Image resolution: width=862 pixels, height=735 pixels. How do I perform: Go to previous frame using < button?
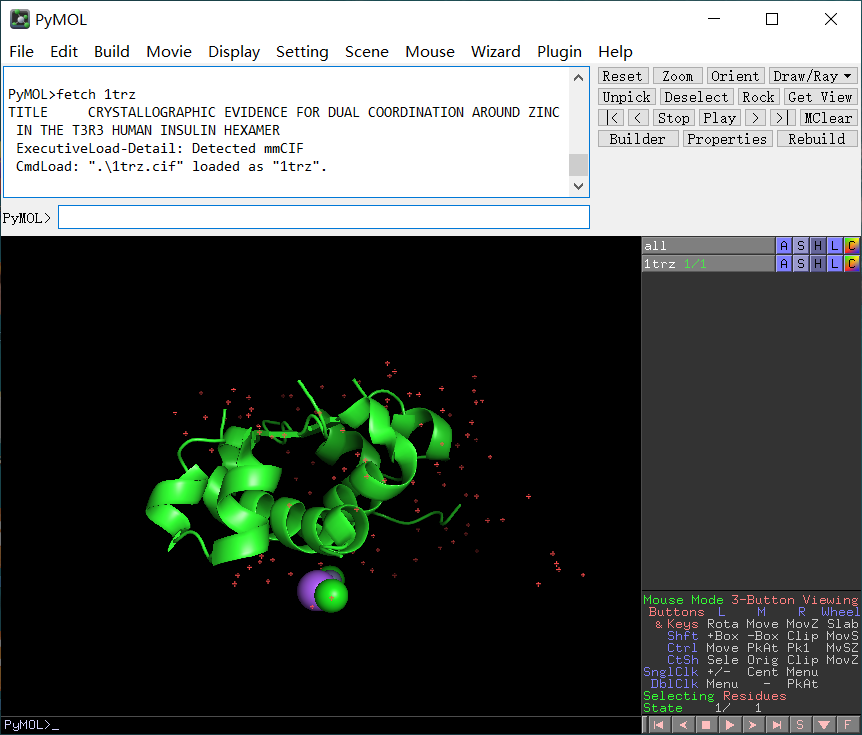click(638, 118)
